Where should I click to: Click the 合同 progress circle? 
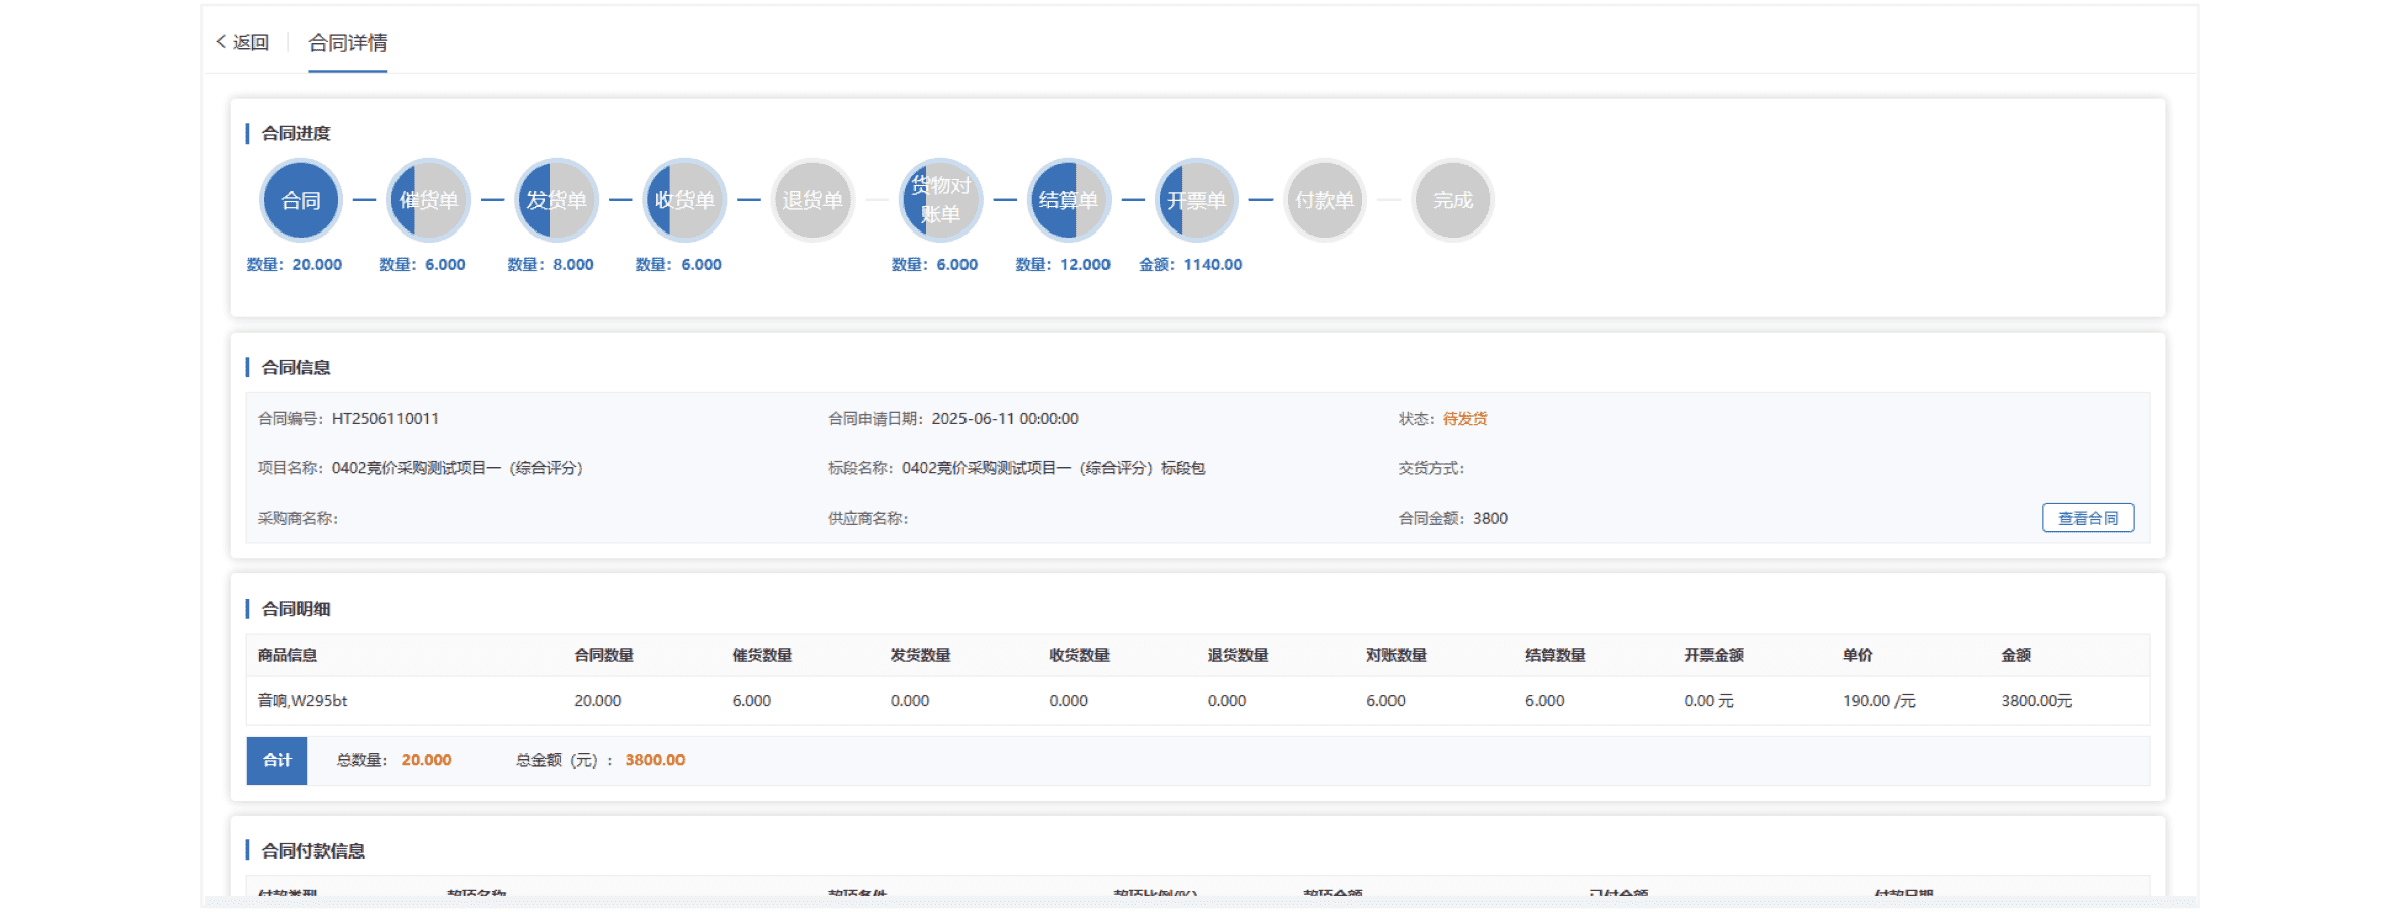[x=300, y=200]
